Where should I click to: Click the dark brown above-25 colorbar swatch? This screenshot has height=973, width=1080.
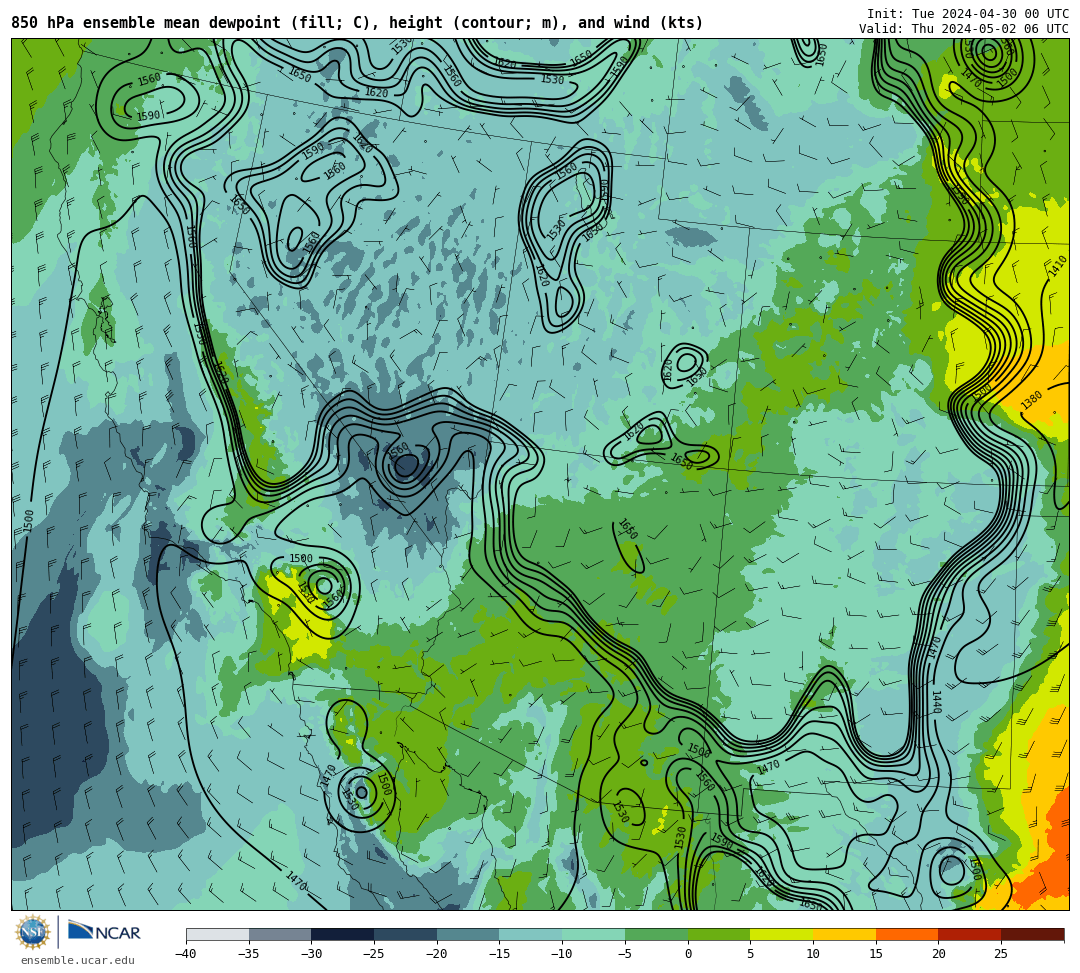pyautogui.click(x=1032, y=934)
